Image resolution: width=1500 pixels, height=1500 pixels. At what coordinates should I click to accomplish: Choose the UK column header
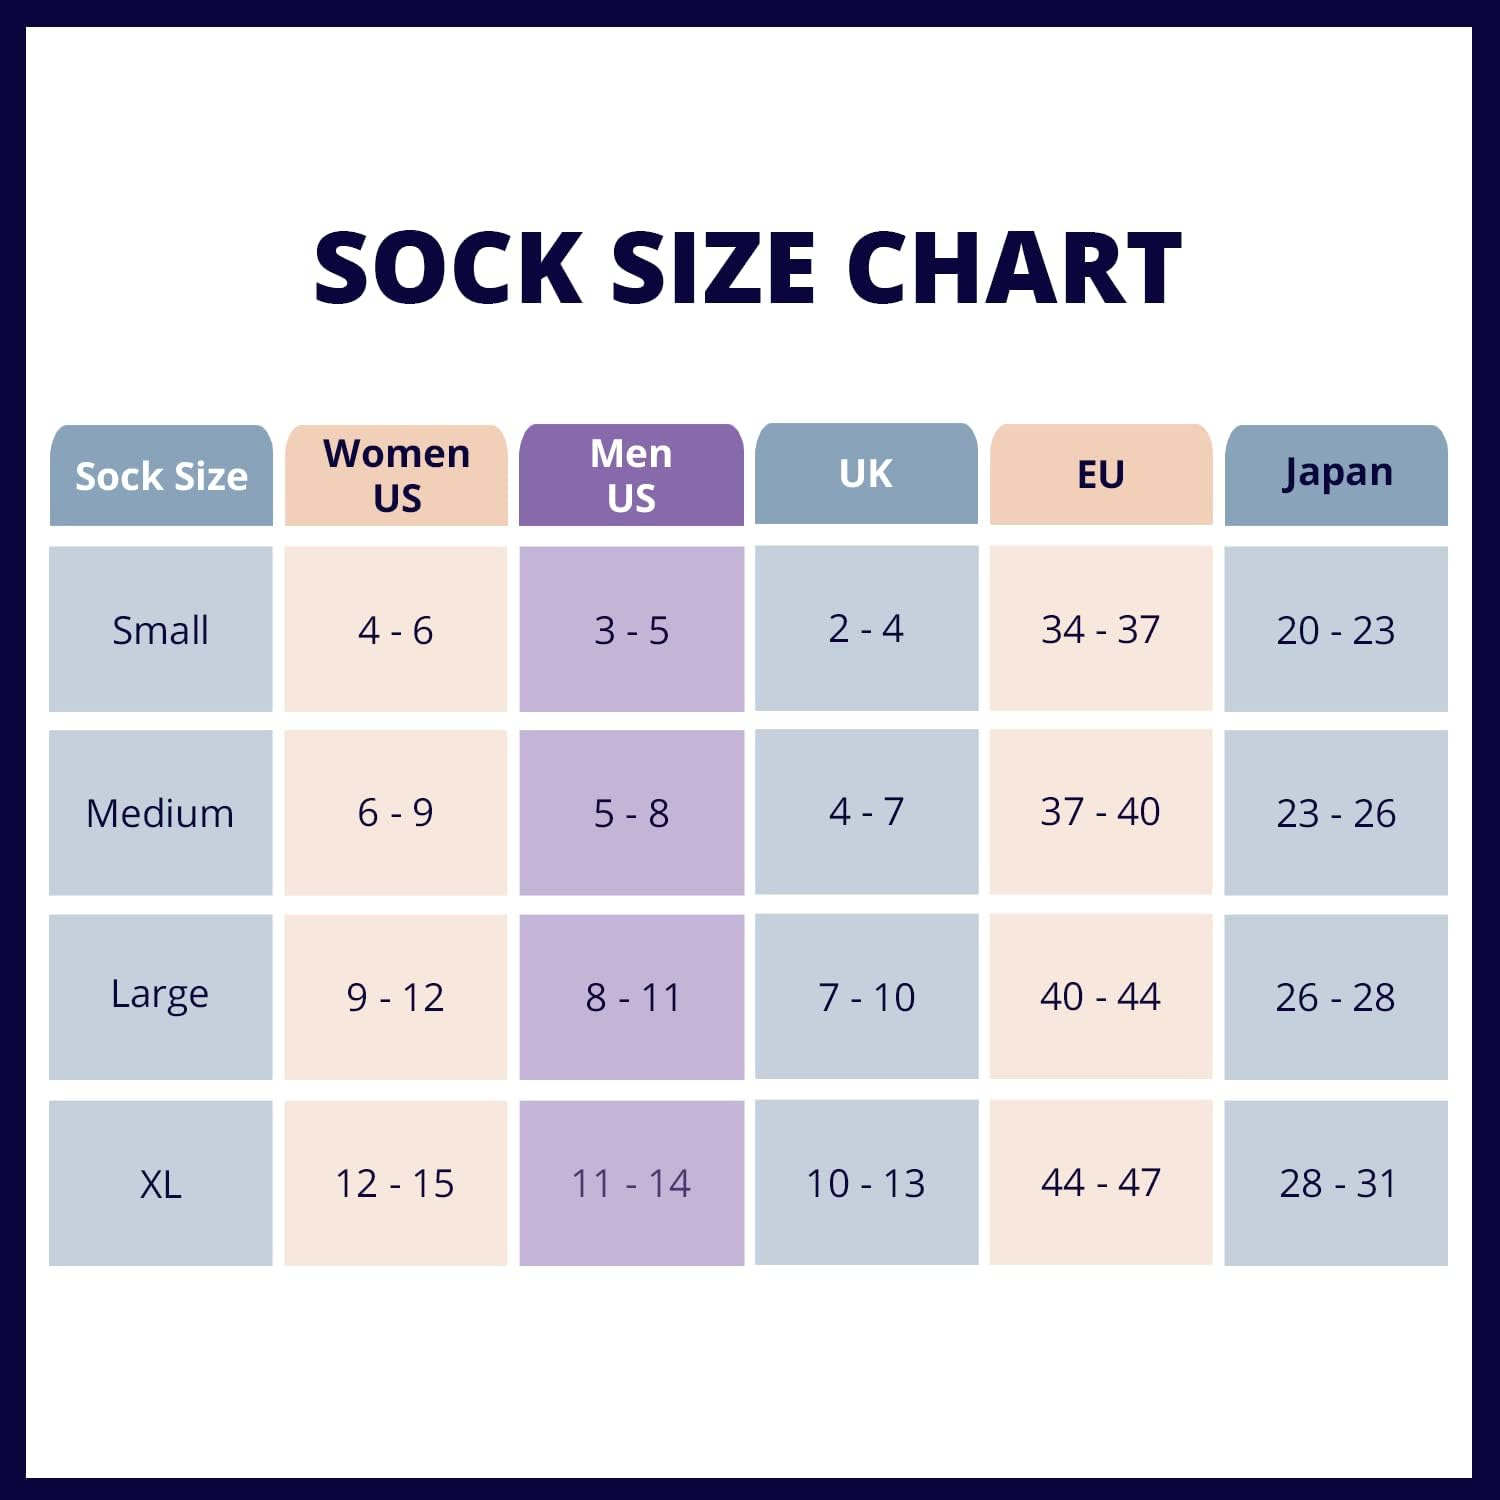[x=866, y=474]
